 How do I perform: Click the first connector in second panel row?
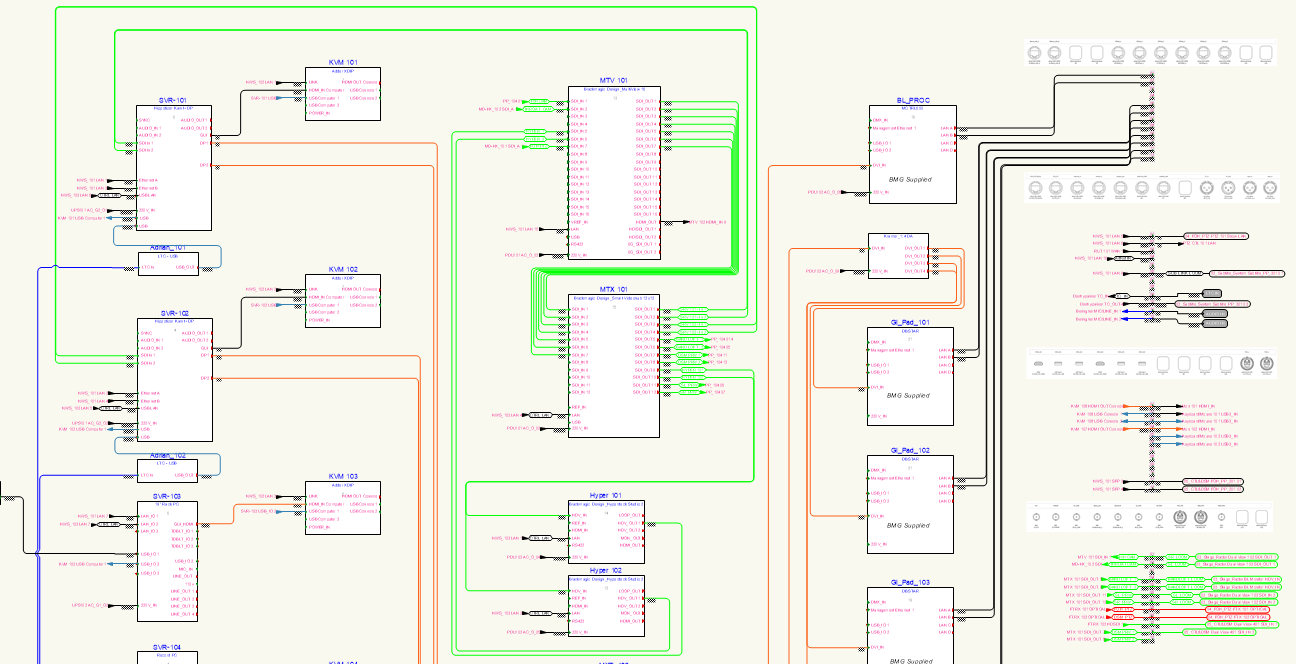(x=1036, y=187)
